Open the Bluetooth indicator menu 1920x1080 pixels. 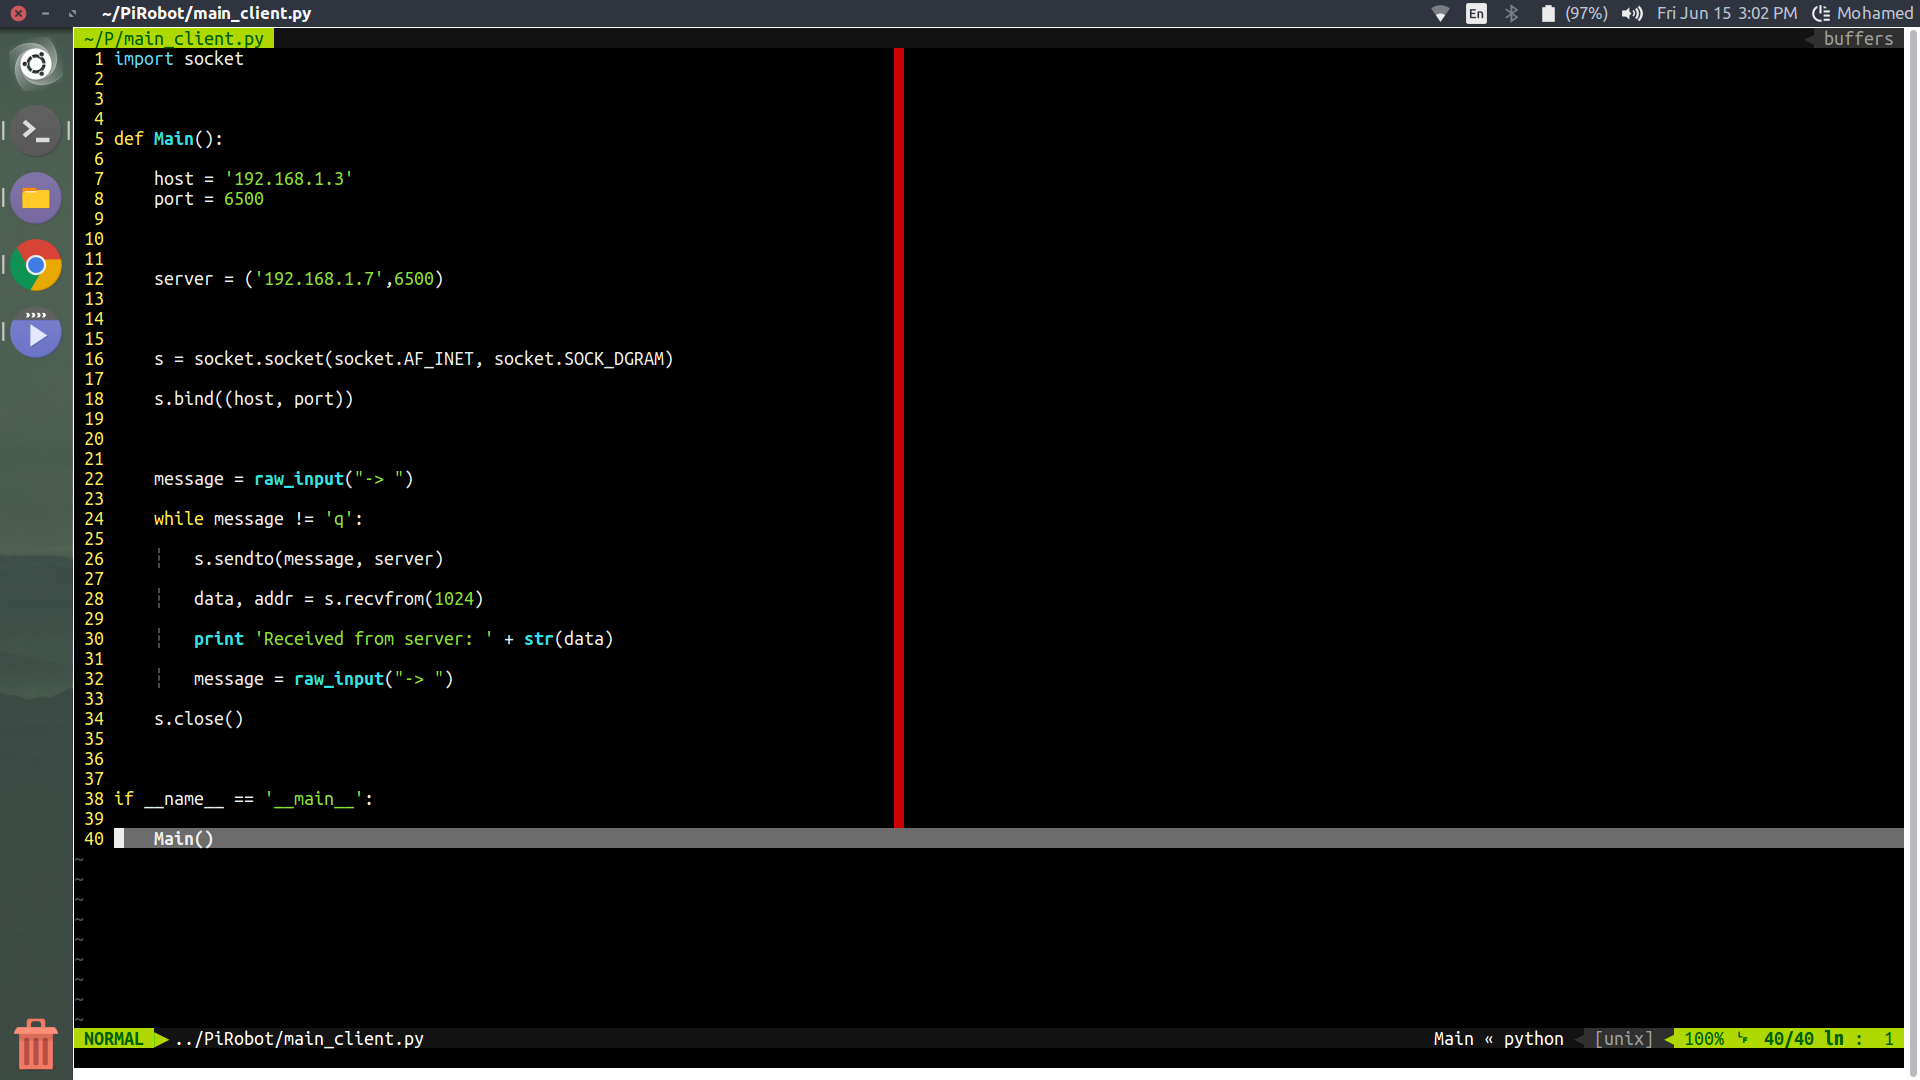coord(1511,13)
